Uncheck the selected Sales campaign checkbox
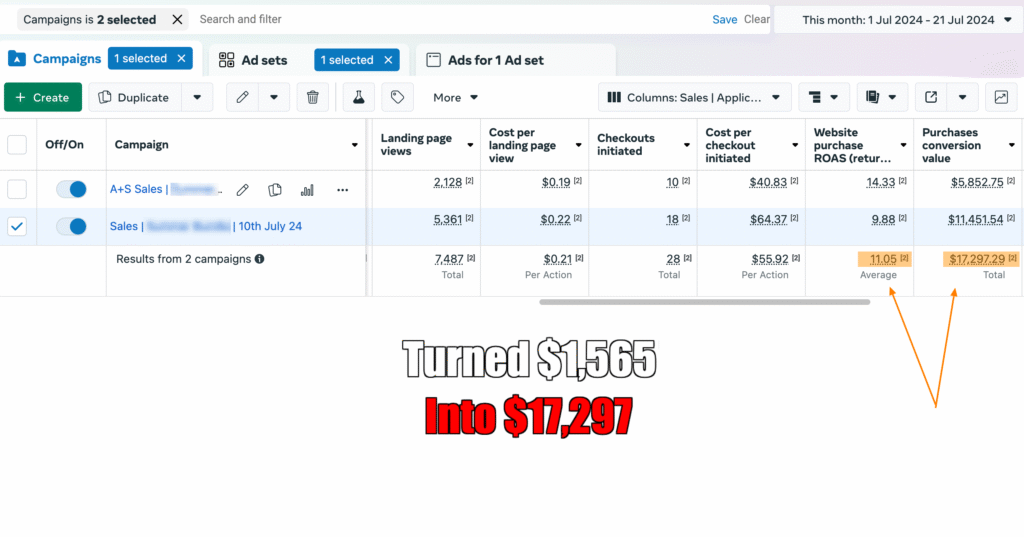This screenshot has width=1024, height=537. [x=17, y=227]
